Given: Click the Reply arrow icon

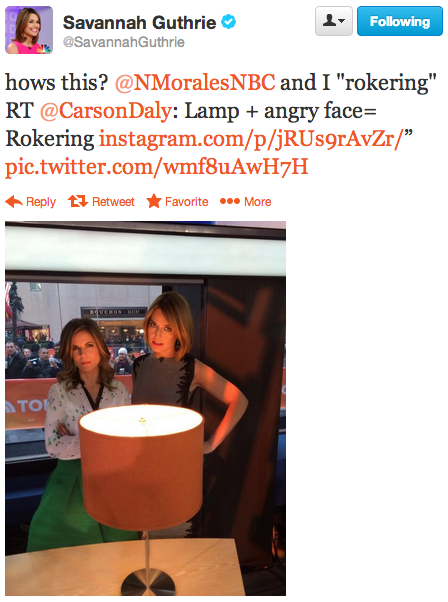Looking at the screenshot, I should [x=14, y=202].
